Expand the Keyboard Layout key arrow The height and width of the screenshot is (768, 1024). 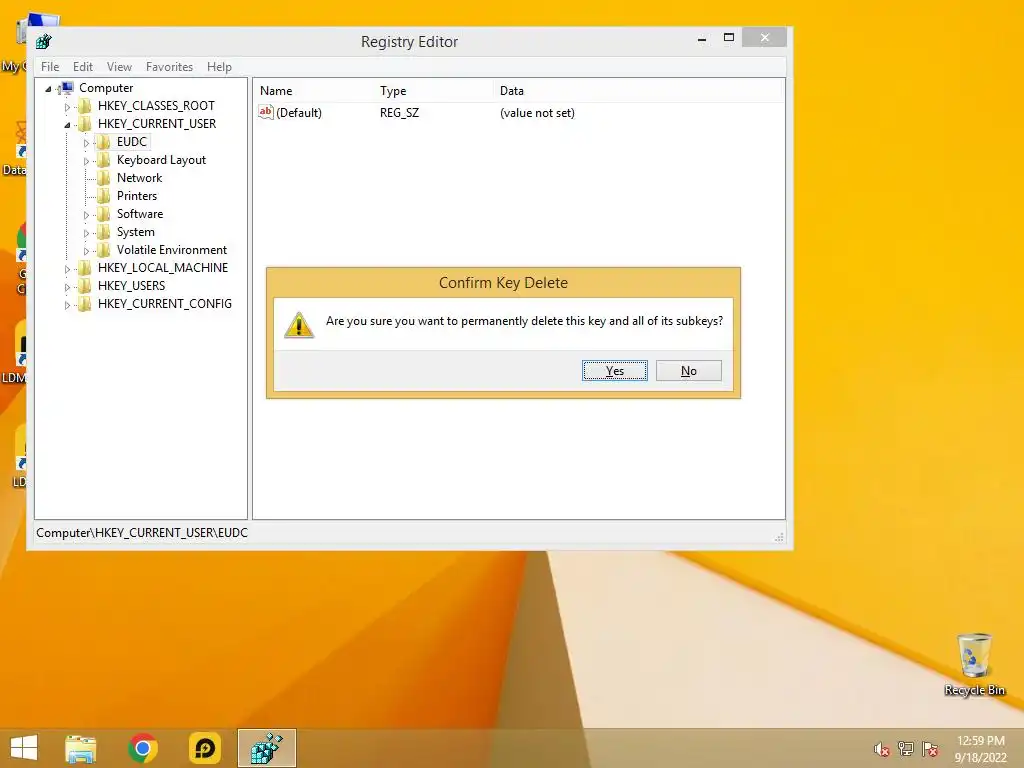86,161
